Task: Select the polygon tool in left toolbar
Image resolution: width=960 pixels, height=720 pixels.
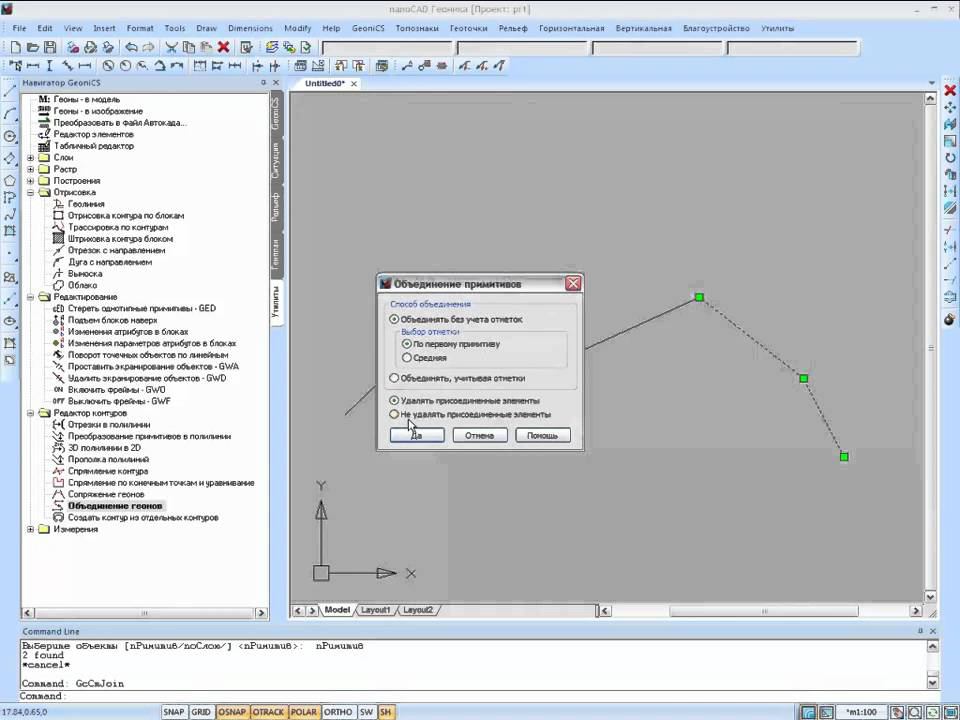Action: click(x=10, y=180)
